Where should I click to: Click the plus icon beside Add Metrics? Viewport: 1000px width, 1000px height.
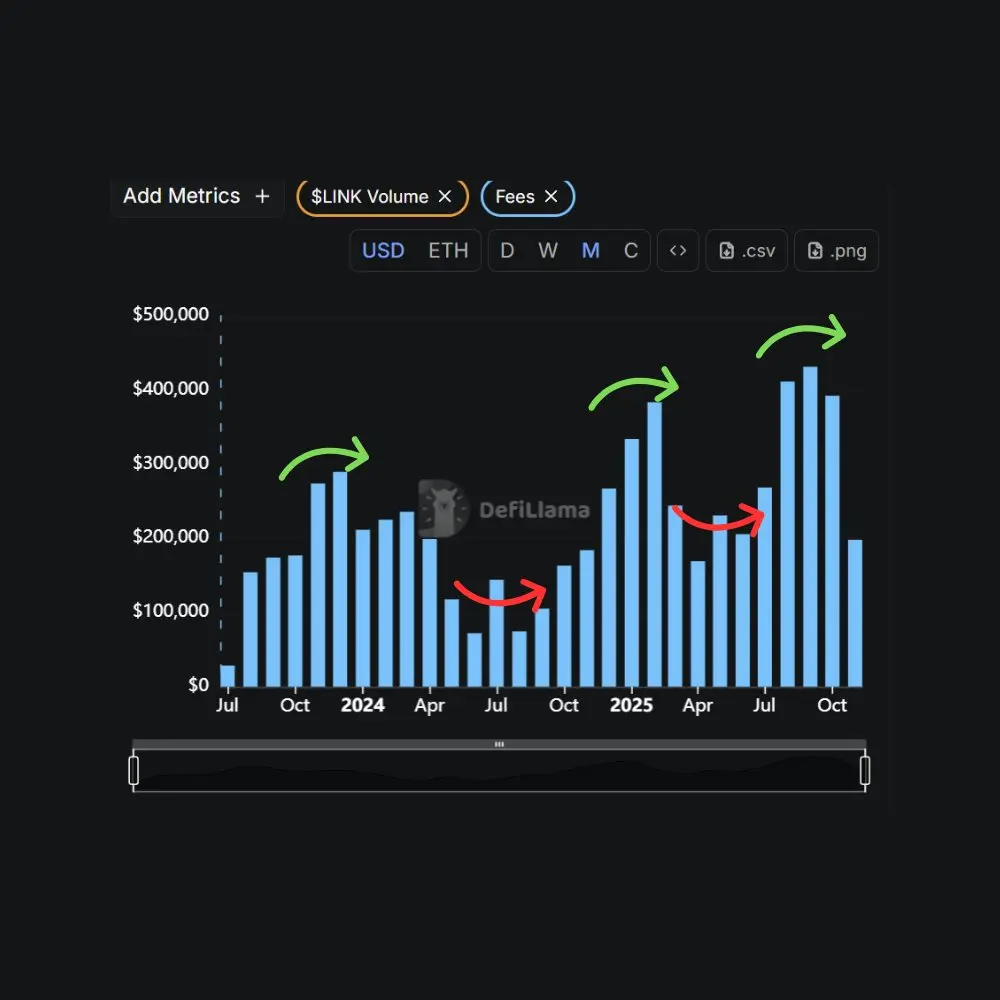click(x=262, y=196)
